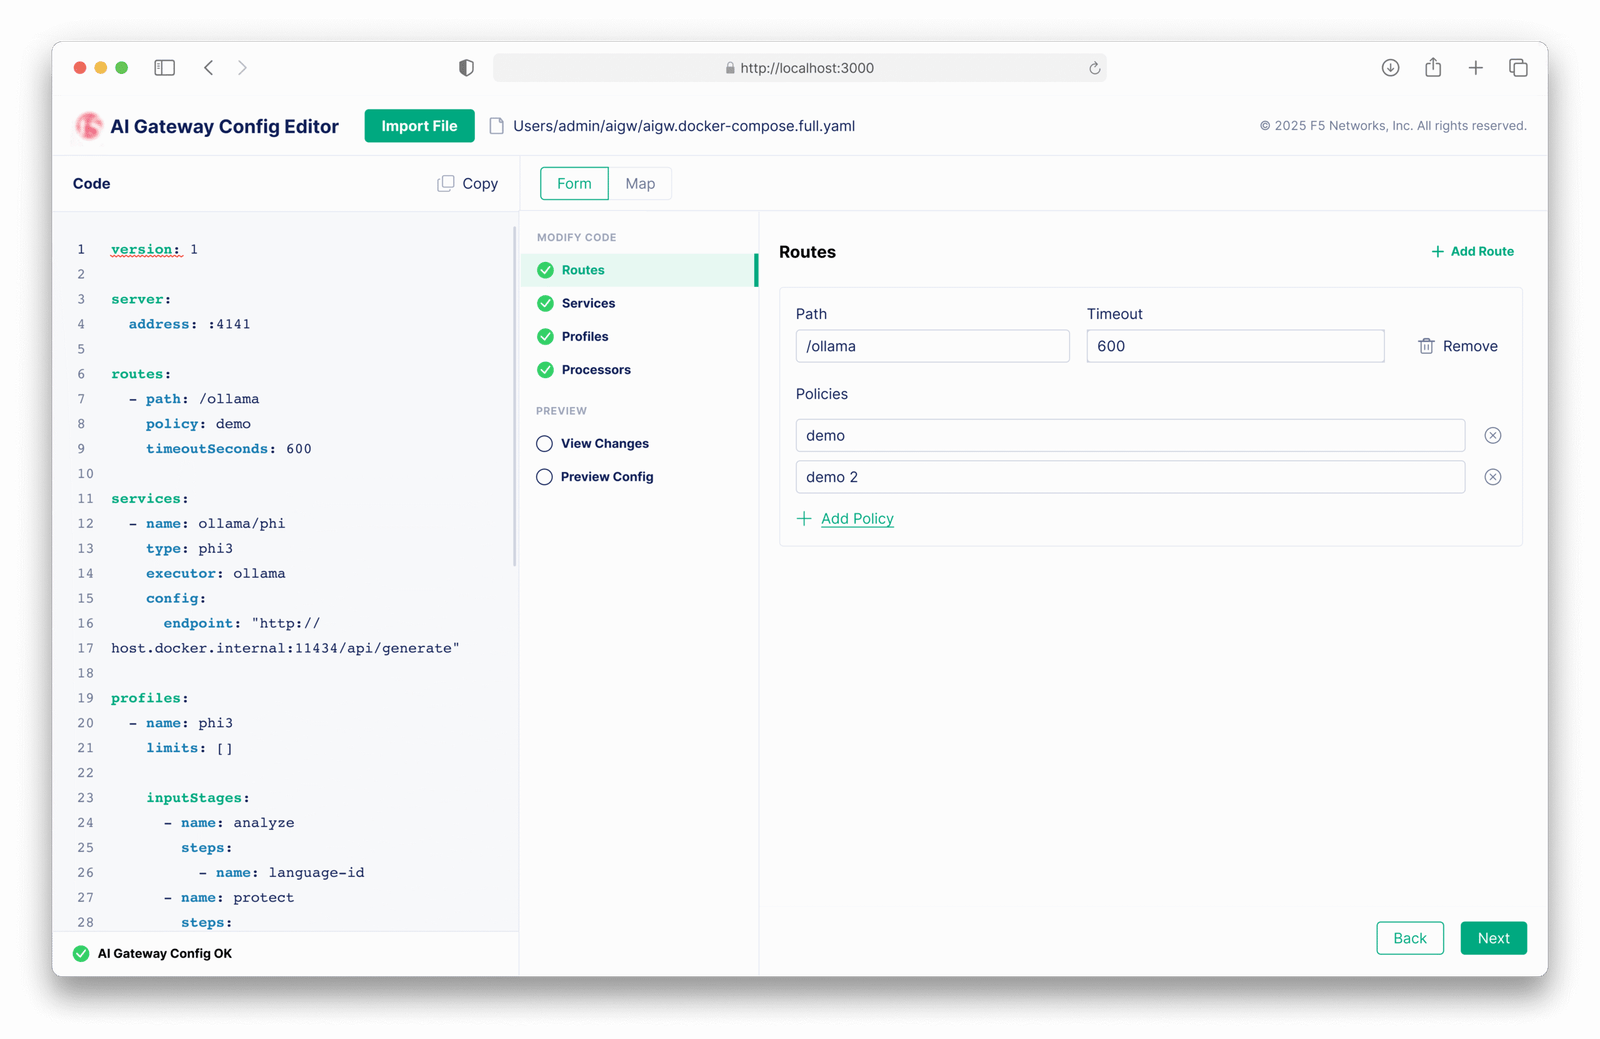Reload the page with refresh icon
This screenshot has width=1600, height=1039.
1094,68
